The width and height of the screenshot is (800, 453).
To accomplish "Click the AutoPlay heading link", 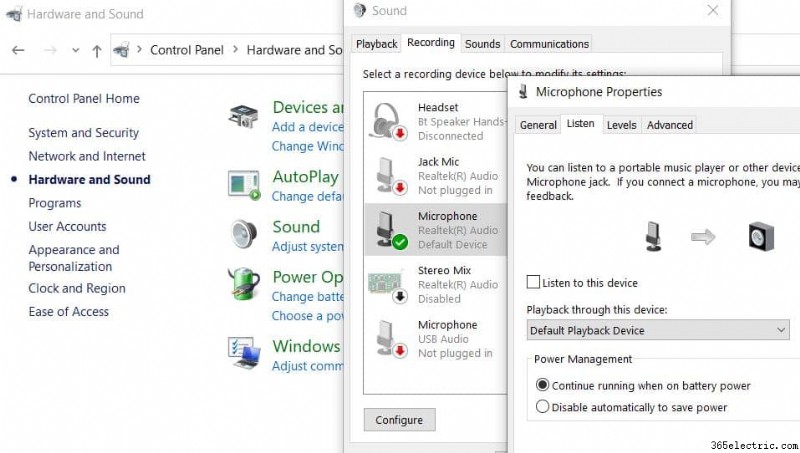I will pos(305,177).
